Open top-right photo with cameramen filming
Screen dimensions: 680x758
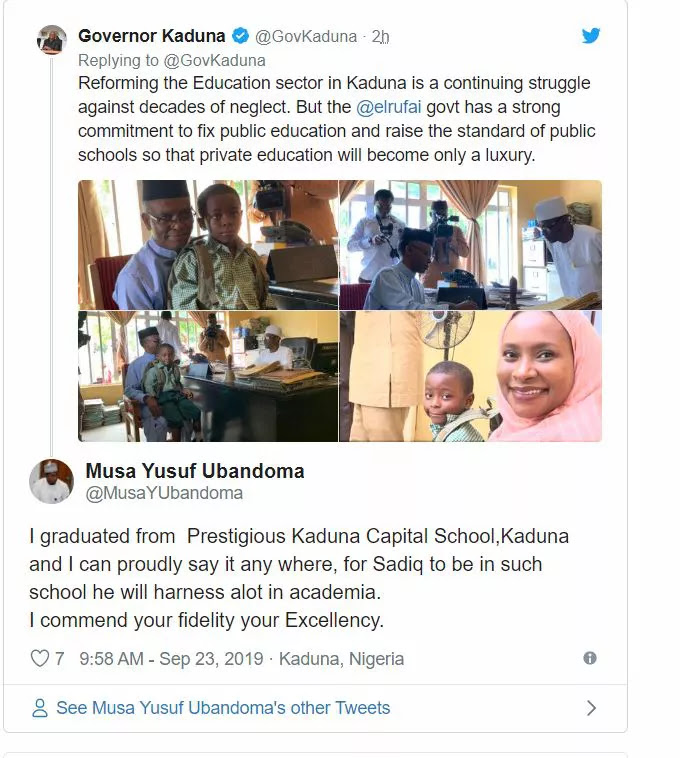pos(471,245)
